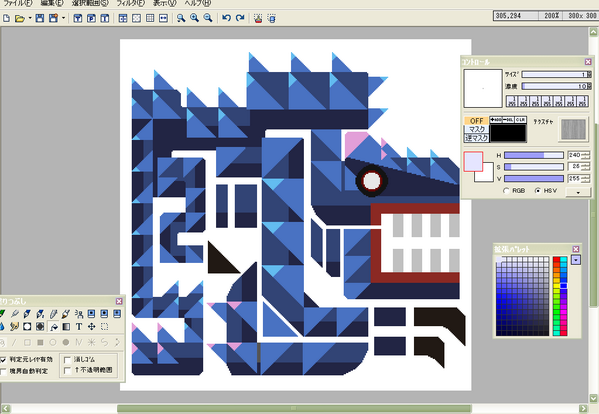The width and height of the screenshot is (599, 414).
Task: Open the extended palette dropdown arrow
Action: [x=576, y=260]
